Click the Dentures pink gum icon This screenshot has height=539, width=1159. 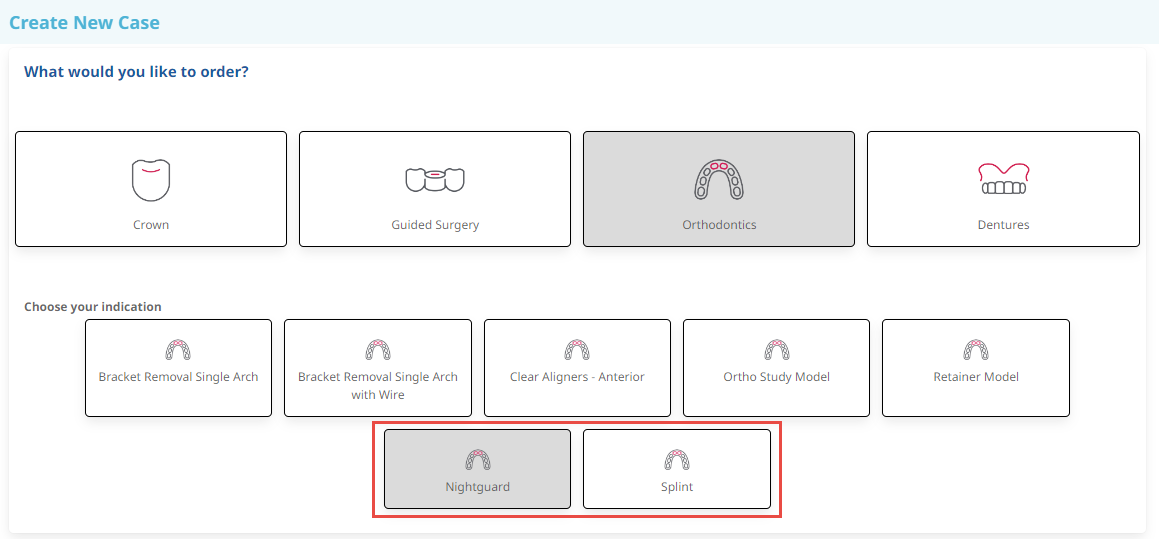click(x=1003, y=179)
